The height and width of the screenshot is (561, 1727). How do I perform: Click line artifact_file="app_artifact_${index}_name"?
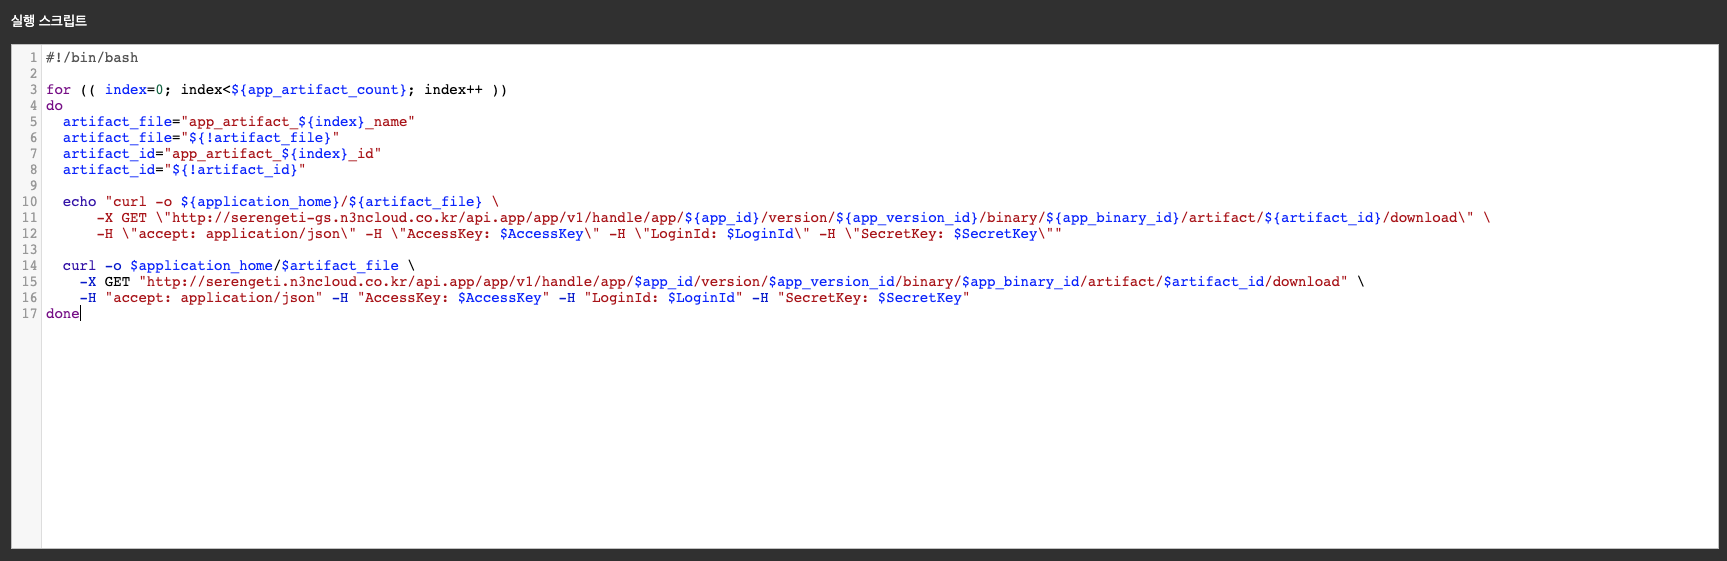pos(238,122)
